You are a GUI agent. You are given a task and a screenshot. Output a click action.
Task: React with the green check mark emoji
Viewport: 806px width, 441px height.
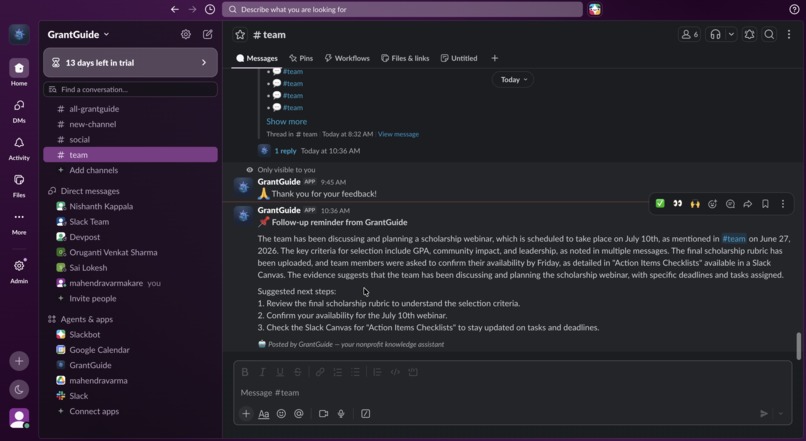click(x=660, y=204)
